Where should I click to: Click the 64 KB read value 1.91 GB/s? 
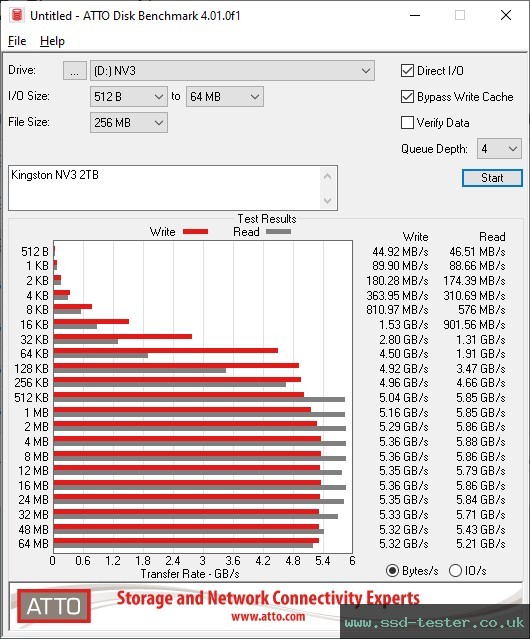(481, 354)
